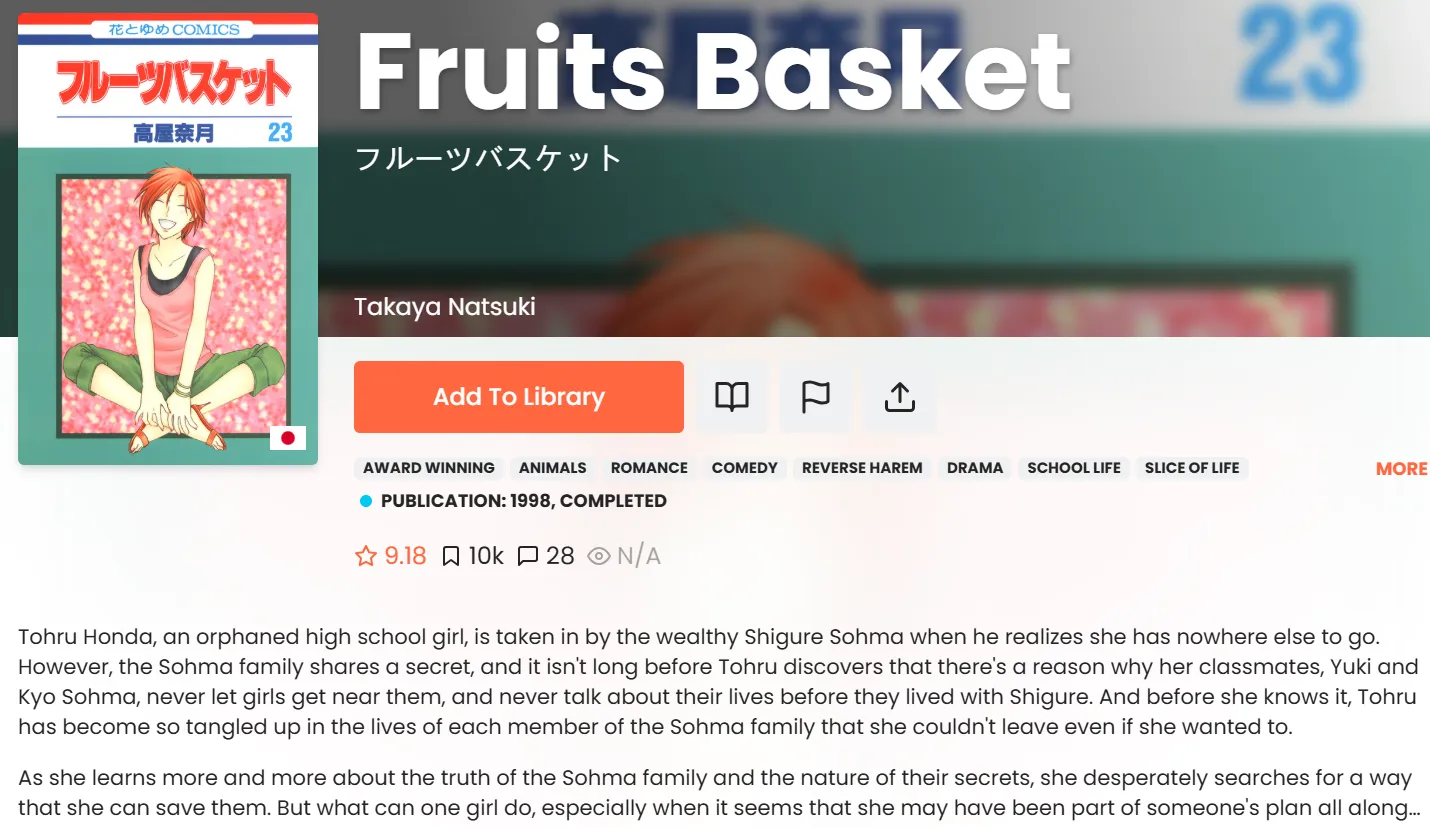Viewport: 1430px width, 828px height.
Task: Click the Japan flag icon on cover
Action: coord(289,438)
